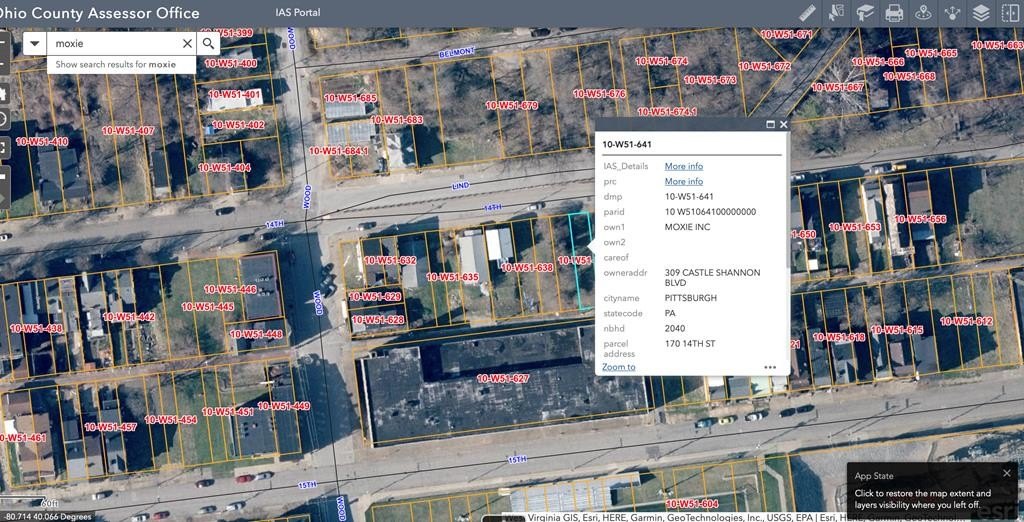Maximize the parcel info popup

[x=771, y=125]
